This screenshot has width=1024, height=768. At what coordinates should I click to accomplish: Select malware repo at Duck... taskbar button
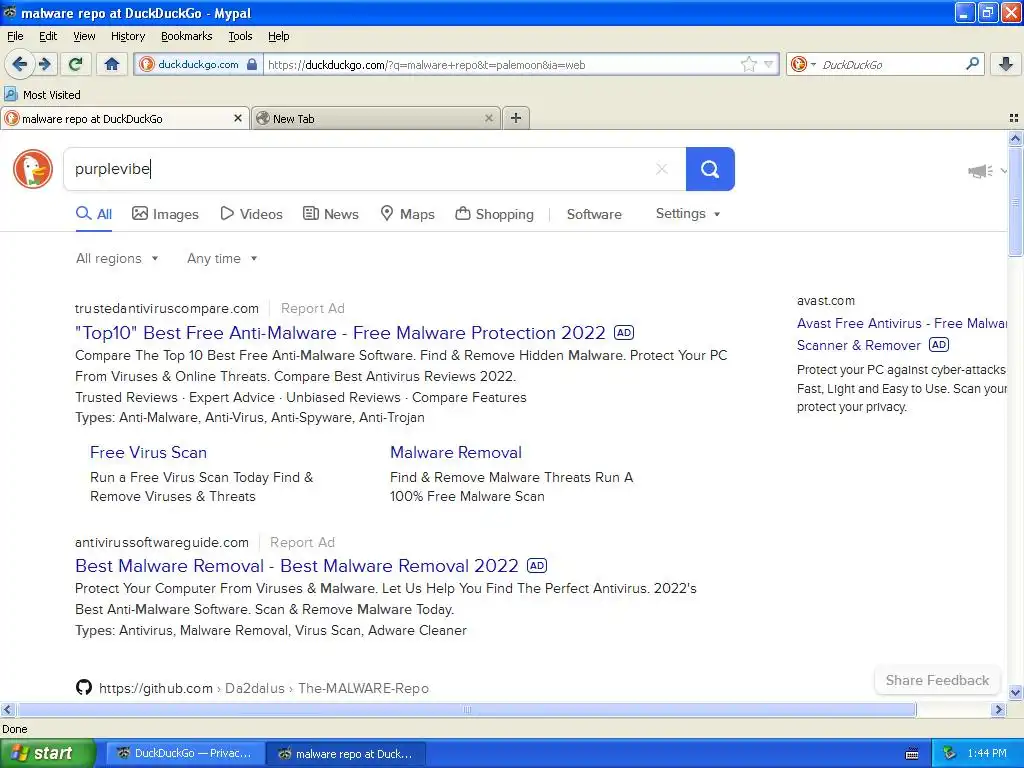click(x=346, y=754)
